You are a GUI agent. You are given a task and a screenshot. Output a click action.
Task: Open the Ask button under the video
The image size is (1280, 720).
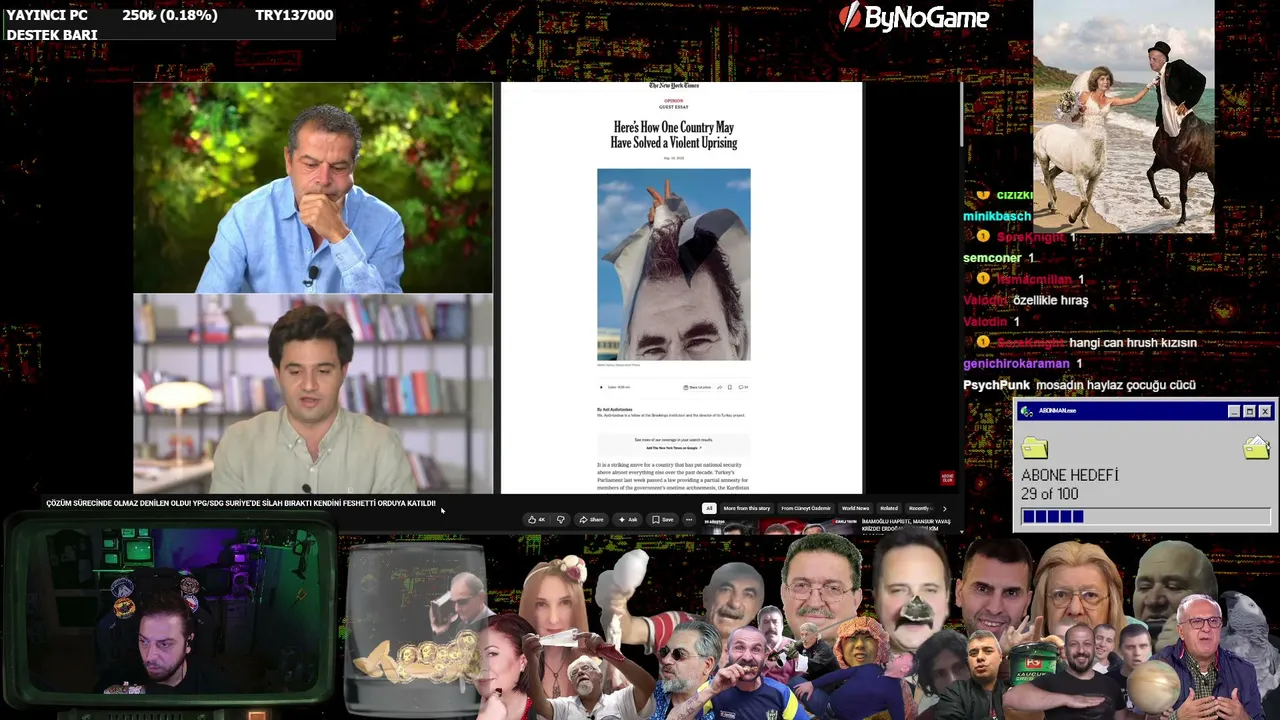coord(628,519)
